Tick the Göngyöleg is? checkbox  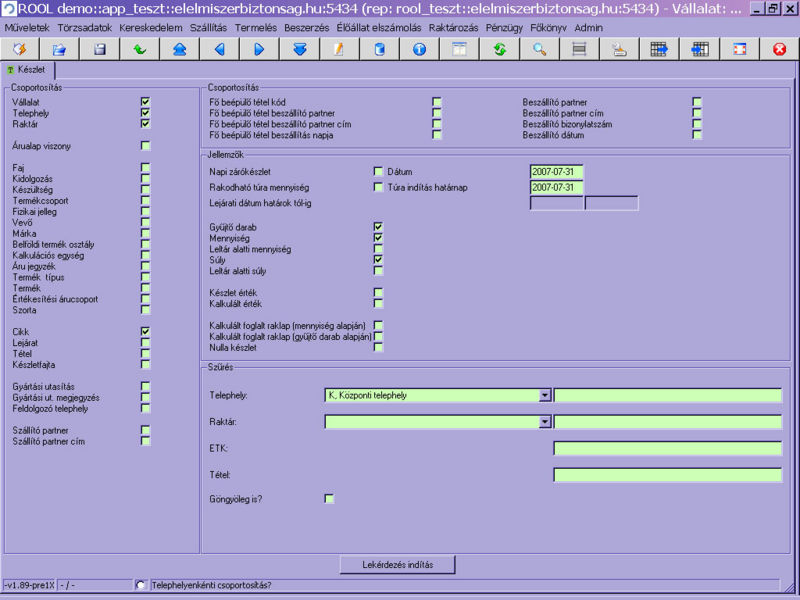[329, 498]
